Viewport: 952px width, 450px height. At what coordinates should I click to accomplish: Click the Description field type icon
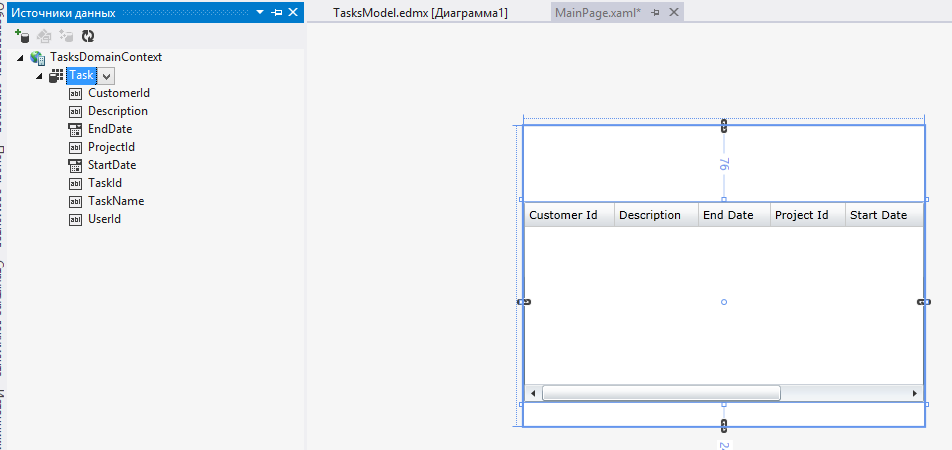pyautogui.click(x=75, y=112)
